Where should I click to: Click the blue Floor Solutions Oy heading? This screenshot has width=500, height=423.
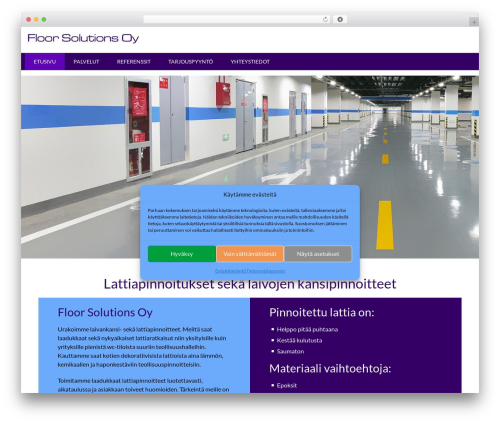(x=105, y=312)
